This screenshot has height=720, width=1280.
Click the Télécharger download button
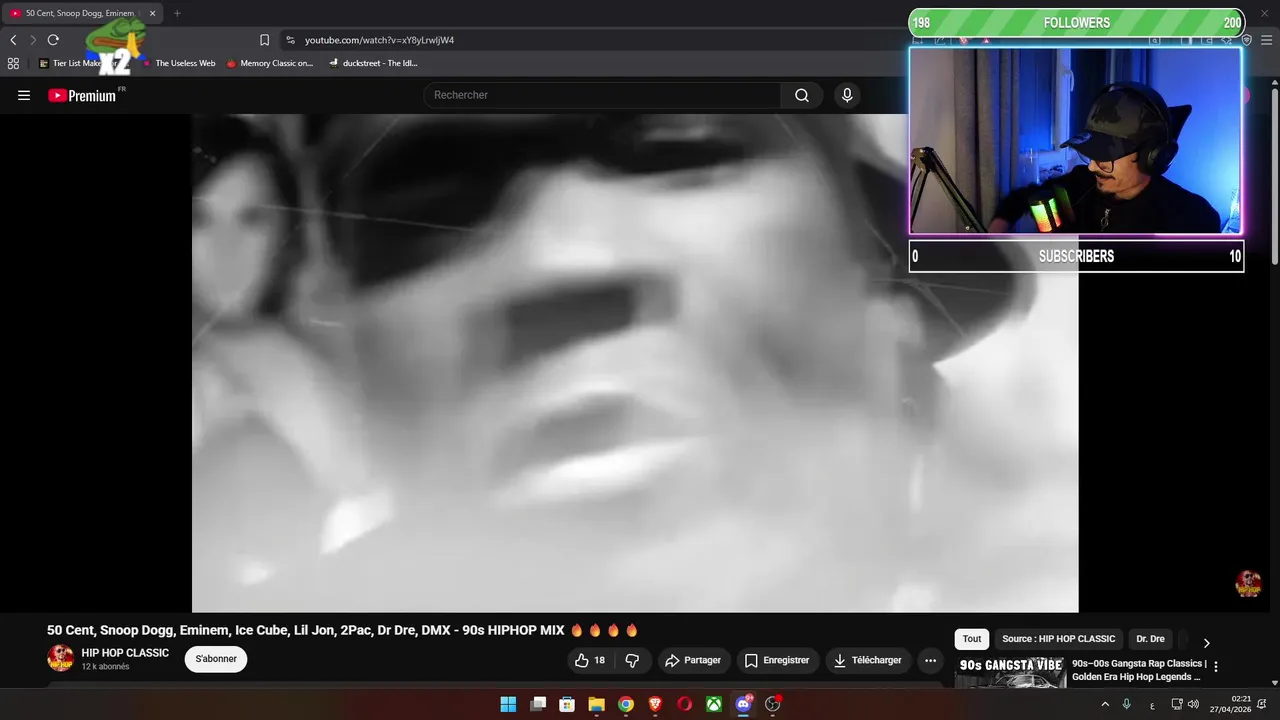[x=867, y=660]
